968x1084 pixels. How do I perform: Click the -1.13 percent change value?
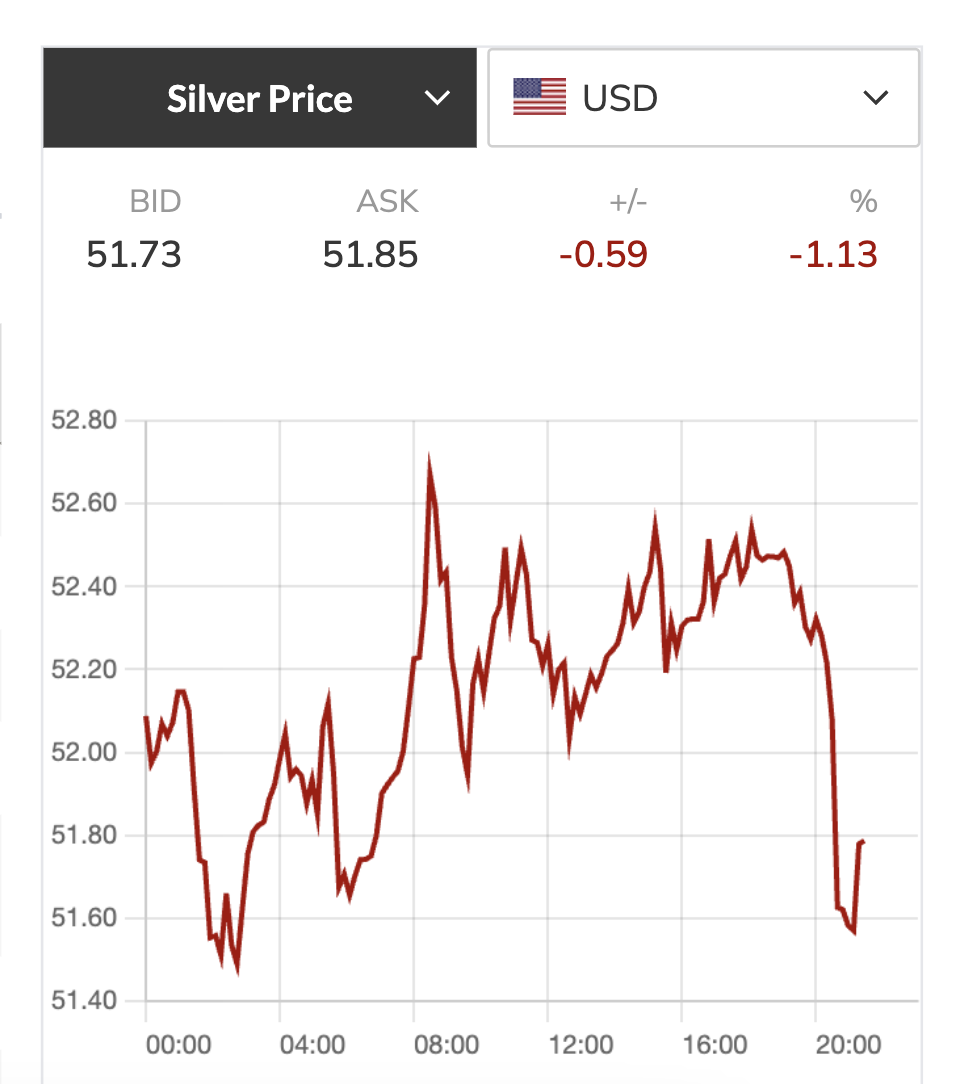click(x=833, y=255)
